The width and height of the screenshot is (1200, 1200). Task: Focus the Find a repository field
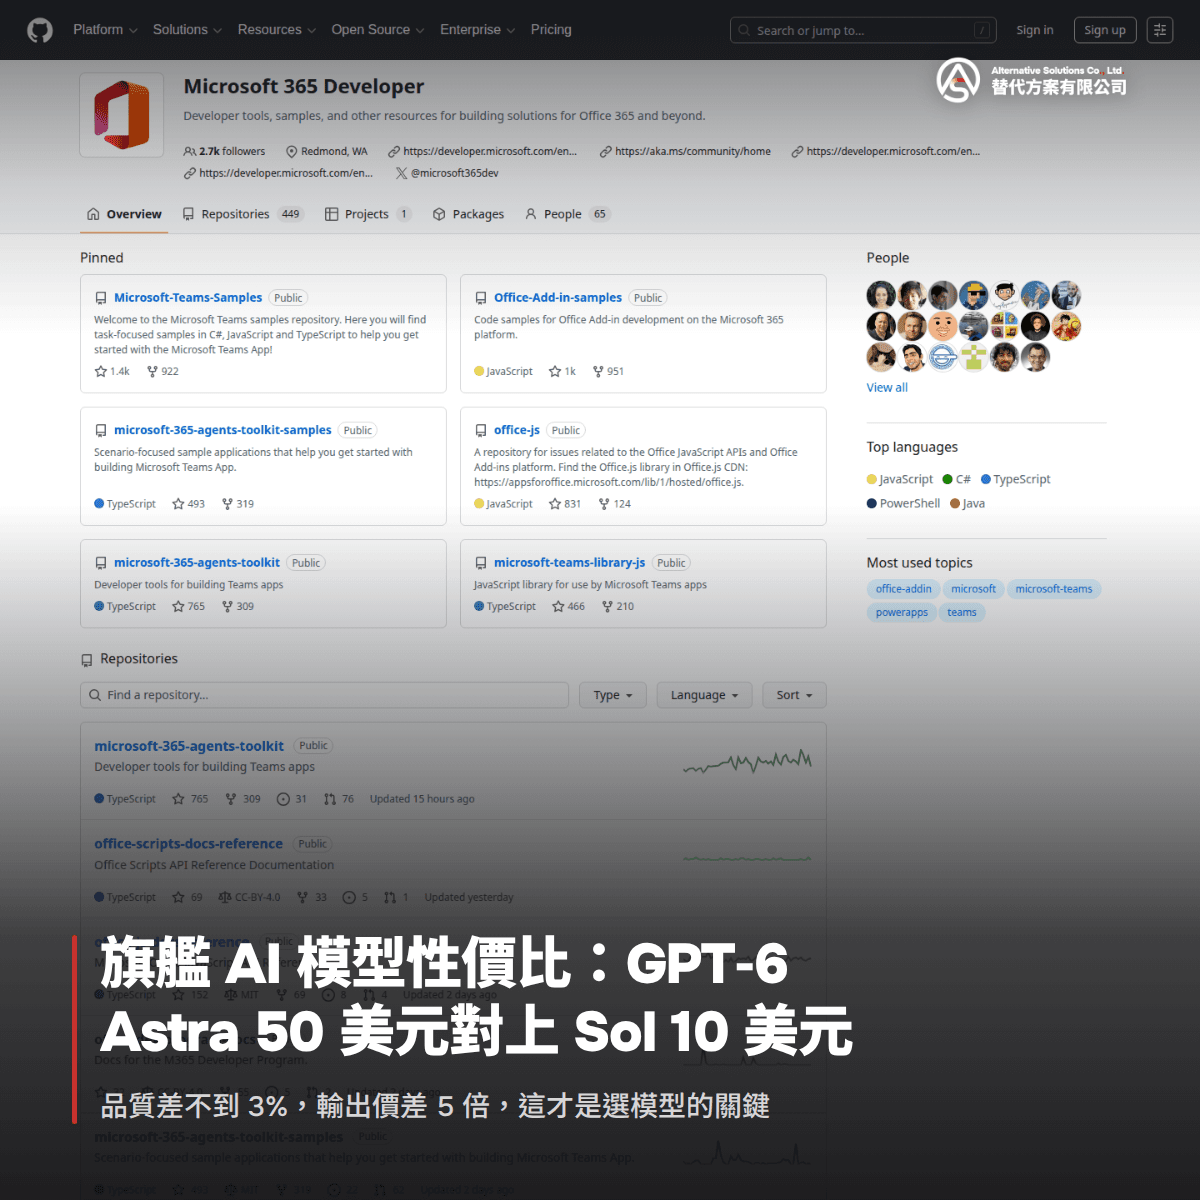324,695
